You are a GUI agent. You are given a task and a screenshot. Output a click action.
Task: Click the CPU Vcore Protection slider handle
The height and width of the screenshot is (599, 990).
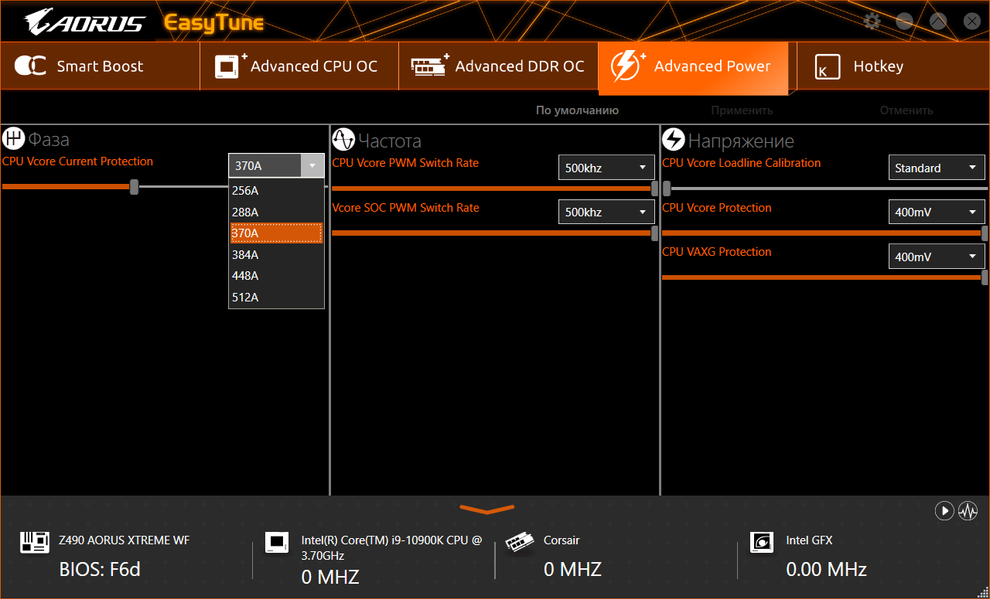[985, 233]
